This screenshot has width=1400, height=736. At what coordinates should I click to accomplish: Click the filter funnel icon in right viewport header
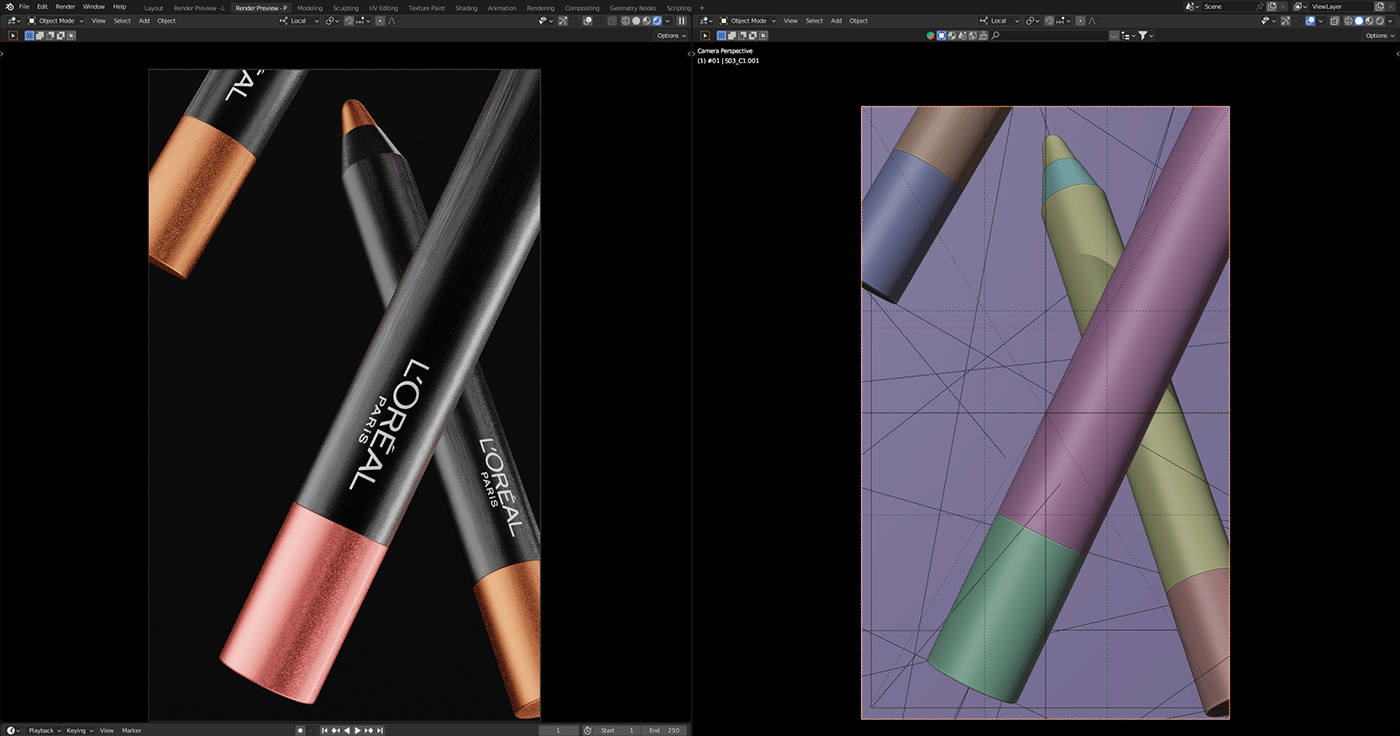point(1143,35)
